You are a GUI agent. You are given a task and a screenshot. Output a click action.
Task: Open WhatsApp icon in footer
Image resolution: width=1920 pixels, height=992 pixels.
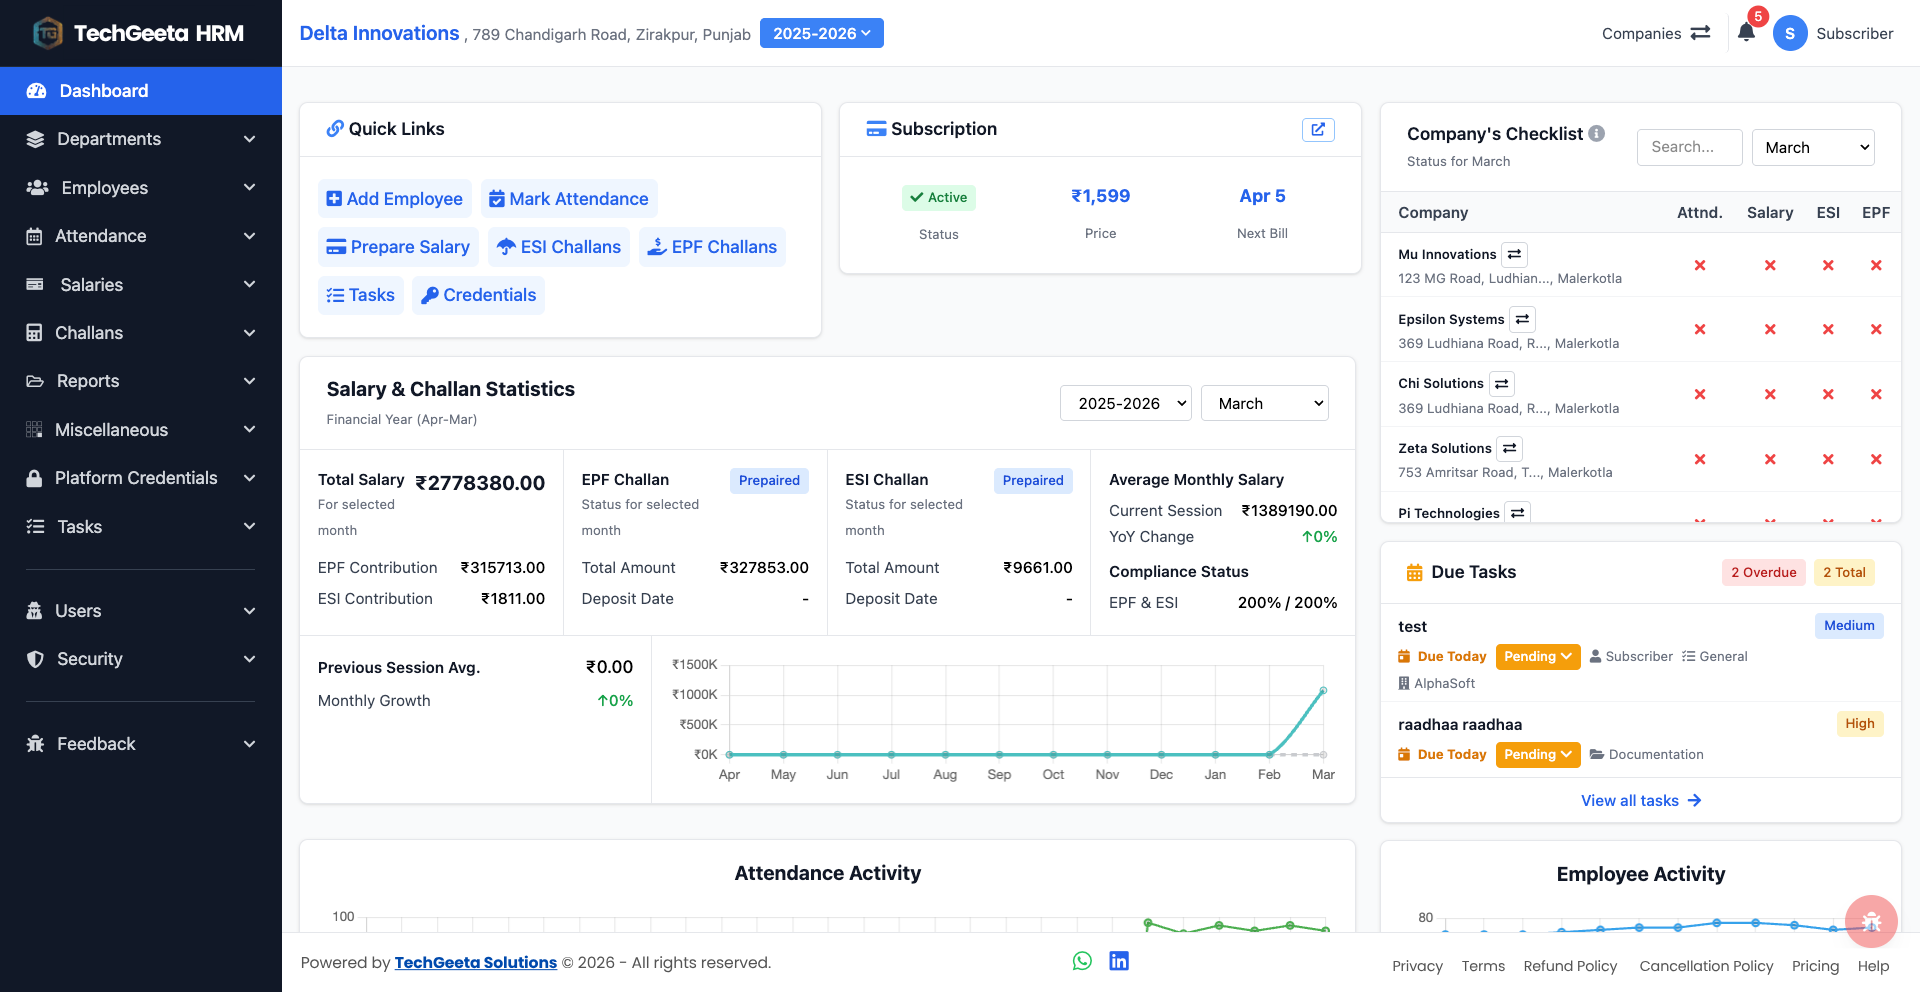click(1082, 961)
